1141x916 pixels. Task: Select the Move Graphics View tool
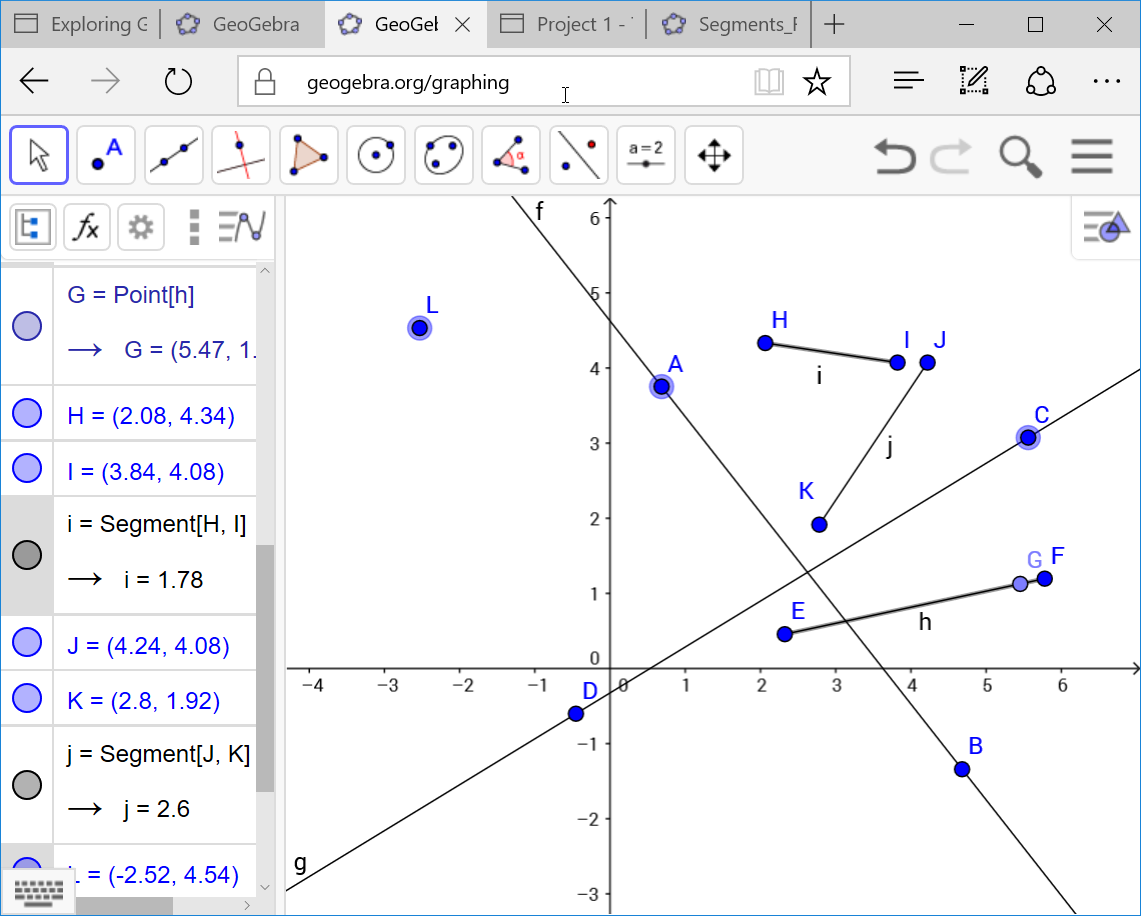[x=713, y=155]
